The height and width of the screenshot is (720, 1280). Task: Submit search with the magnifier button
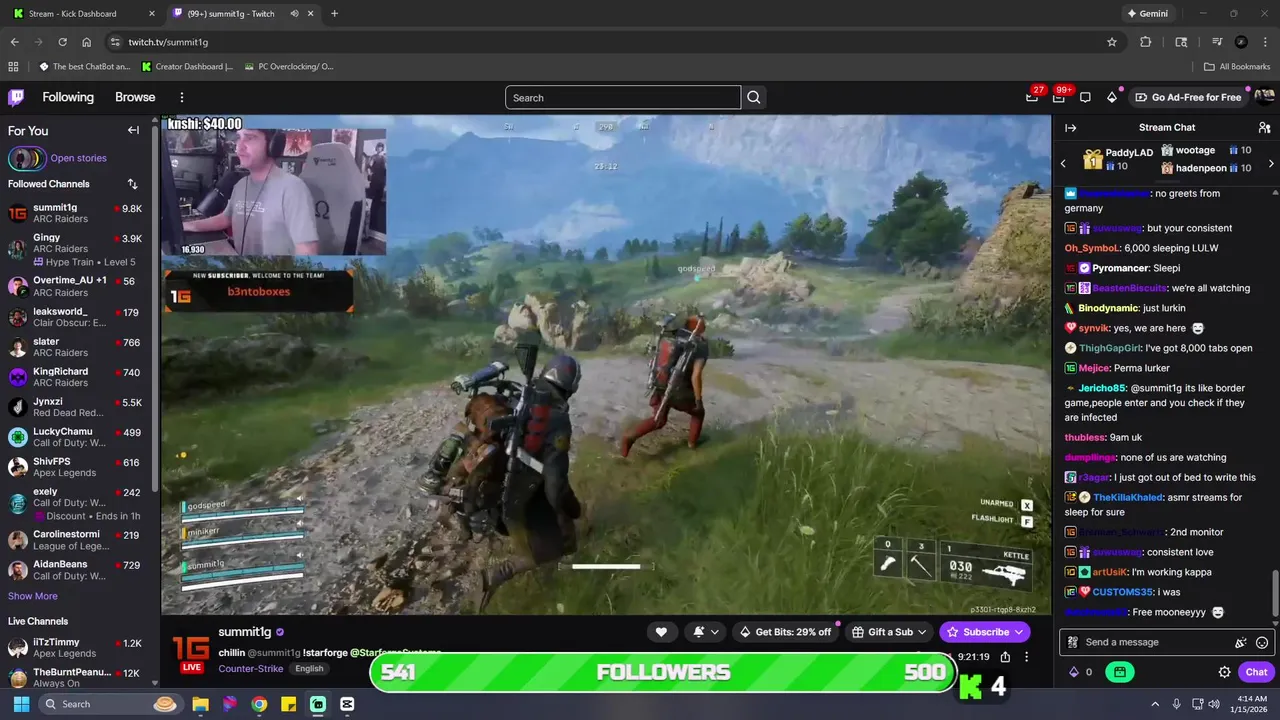click(754, 97)
